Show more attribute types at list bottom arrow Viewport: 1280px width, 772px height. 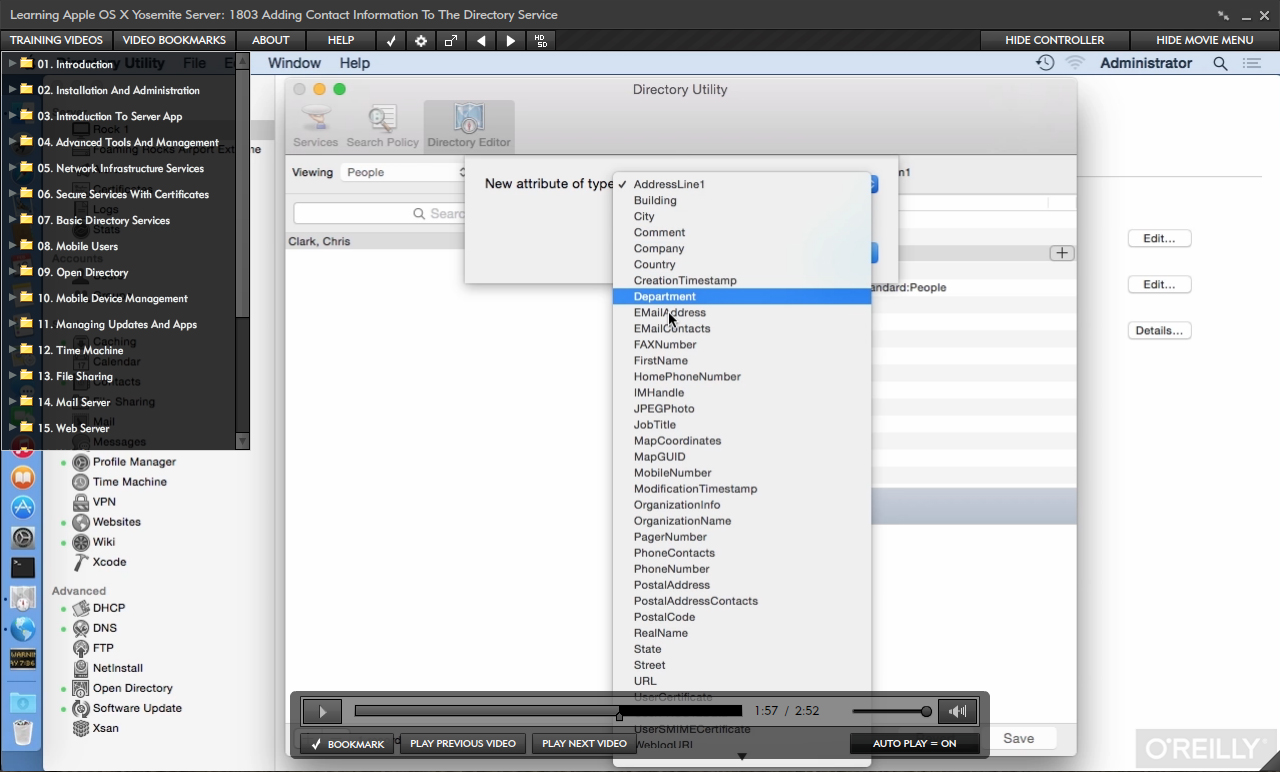pos(742,757)
